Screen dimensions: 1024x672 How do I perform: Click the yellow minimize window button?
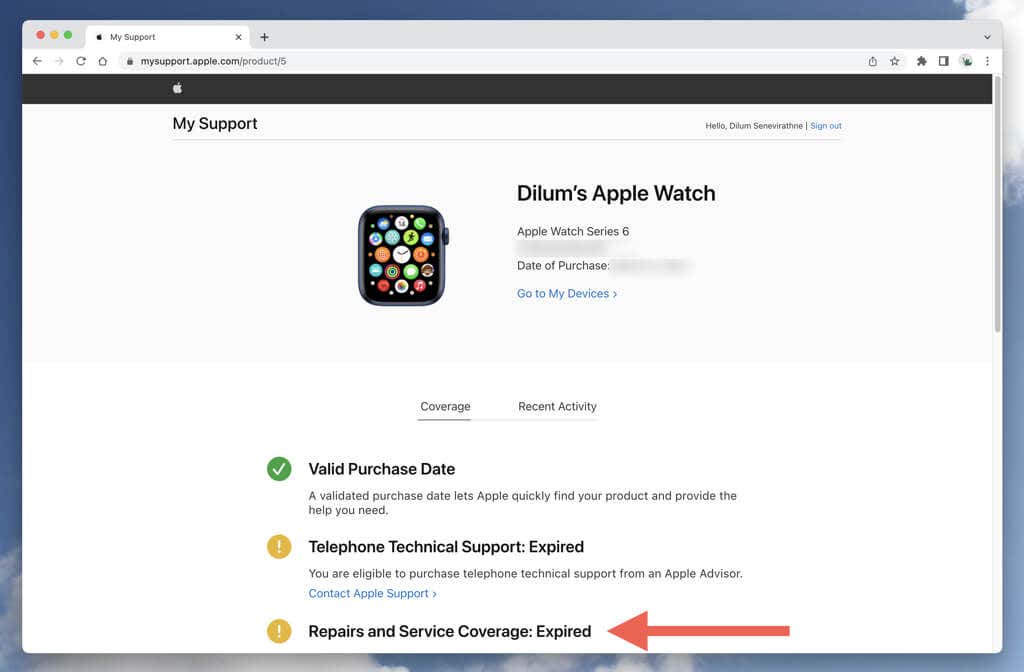pyautogui.click(x=54, y=35)
